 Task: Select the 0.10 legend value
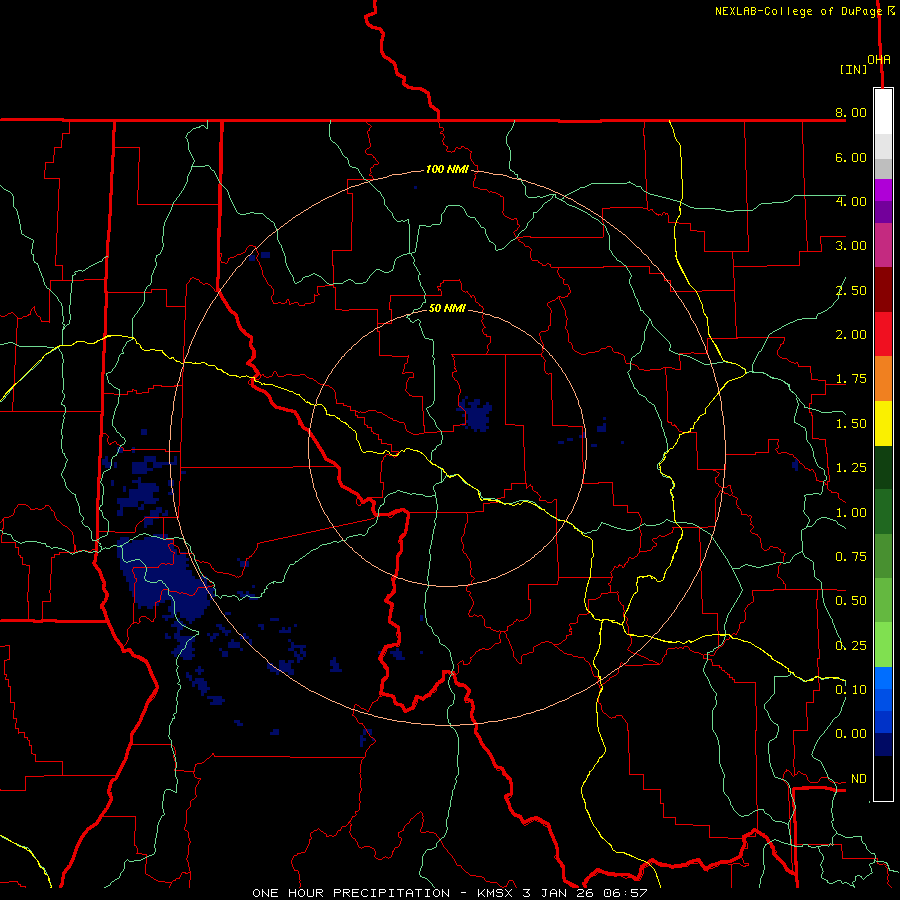(x=851, y=690)
